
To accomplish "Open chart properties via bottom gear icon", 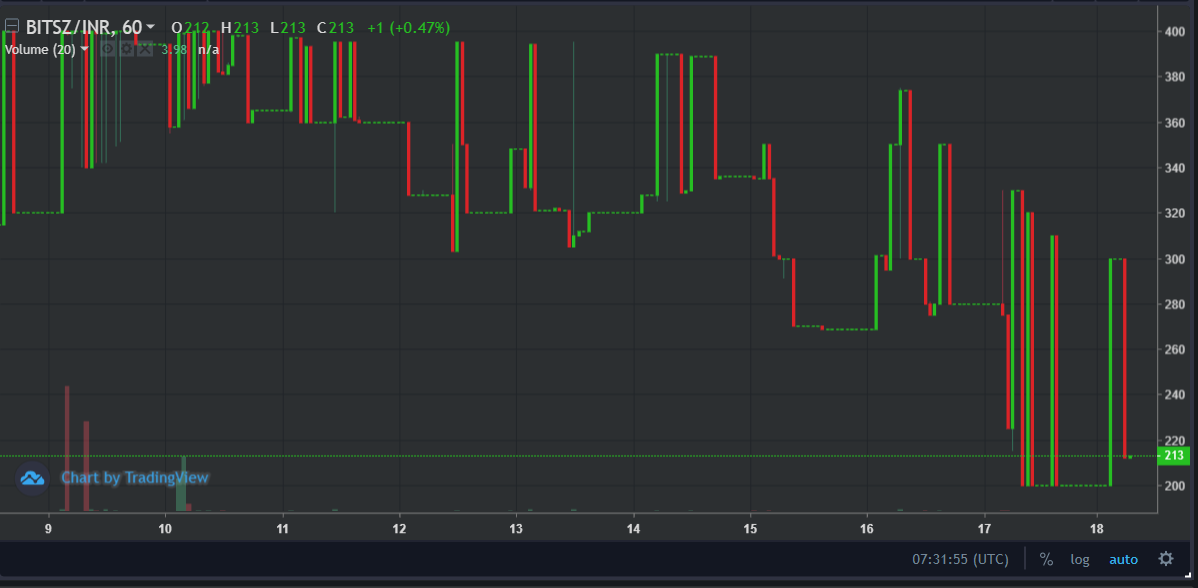I will (1166, 558).
